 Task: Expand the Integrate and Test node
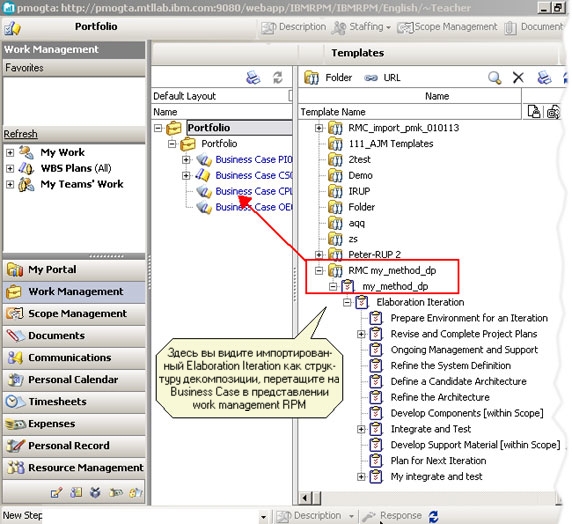click(x=361, y=429)
